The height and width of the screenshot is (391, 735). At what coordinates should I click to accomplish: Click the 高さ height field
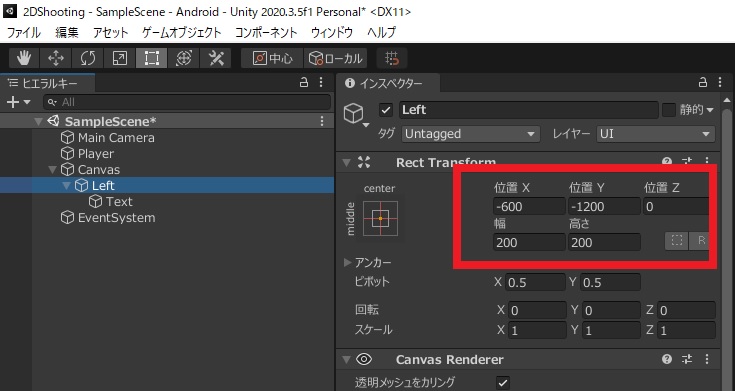tap(604, 242)
